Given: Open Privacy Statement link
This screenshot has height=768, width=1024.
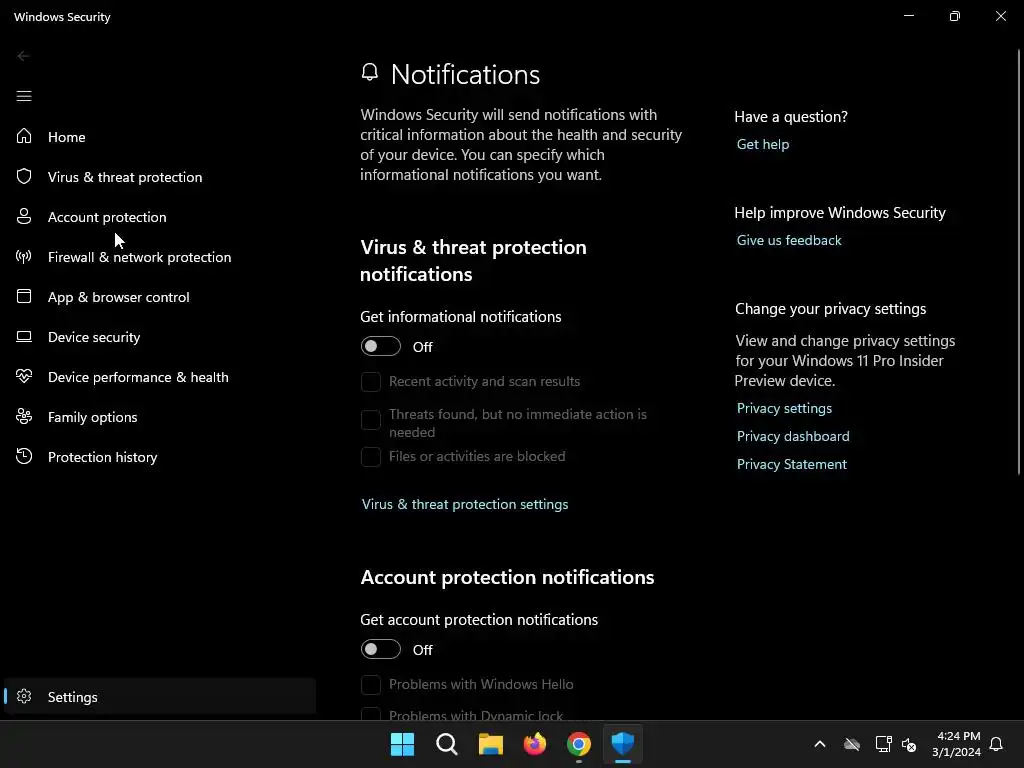Looking at the screenshot, I should point(792,464).
